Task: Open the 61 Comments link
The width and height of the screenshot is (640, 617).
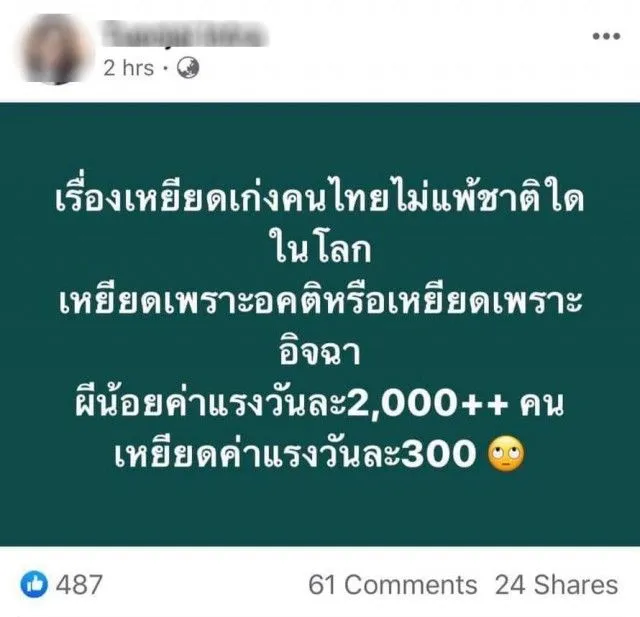Action: click(x=393, y=584)
